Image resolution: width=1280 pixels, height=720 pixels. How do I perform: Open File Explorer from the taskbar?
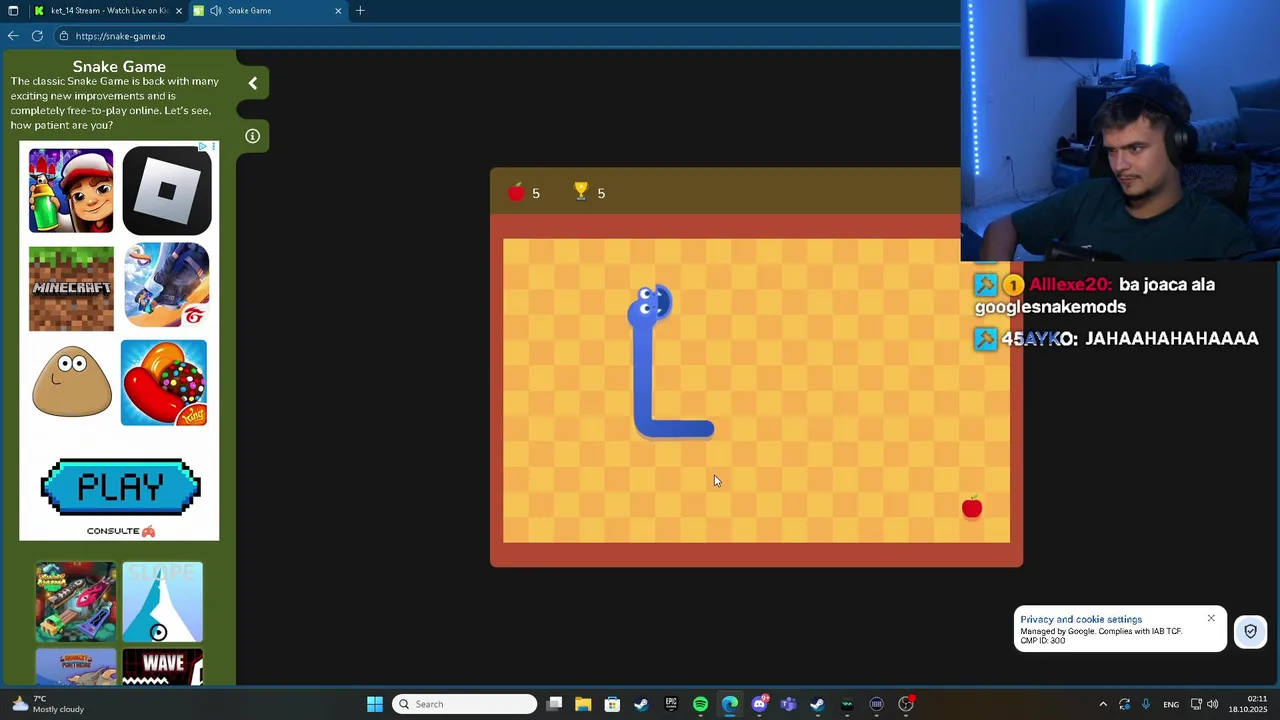pyautogui.click(x=583, y=704)
